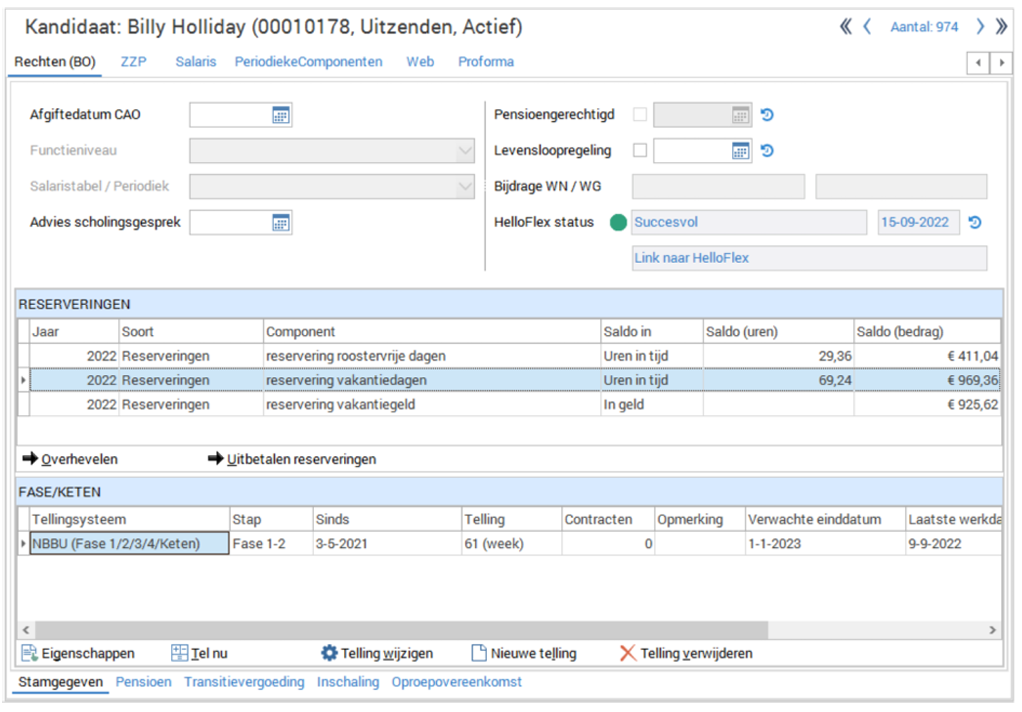
Task: Refresh the HelloFlex status
Action: pos(975,223)
